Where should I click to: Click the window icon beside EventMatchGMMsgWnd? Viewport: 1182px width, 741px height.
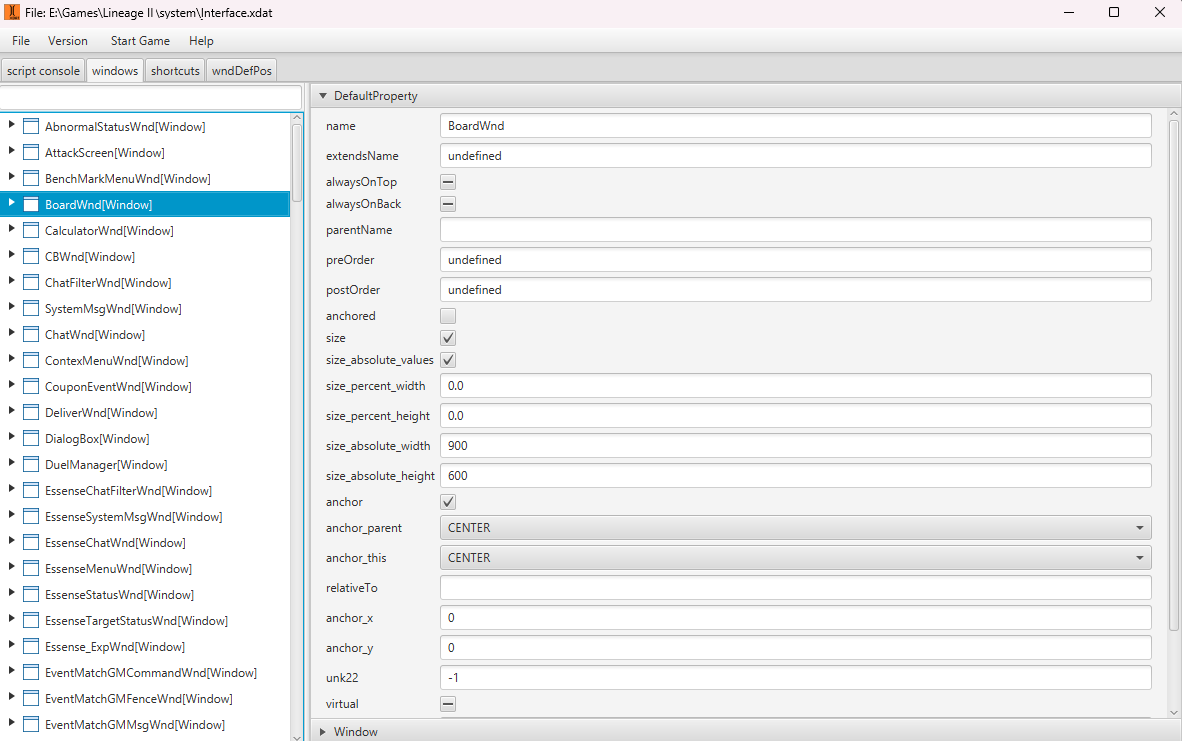coord(31,724)
